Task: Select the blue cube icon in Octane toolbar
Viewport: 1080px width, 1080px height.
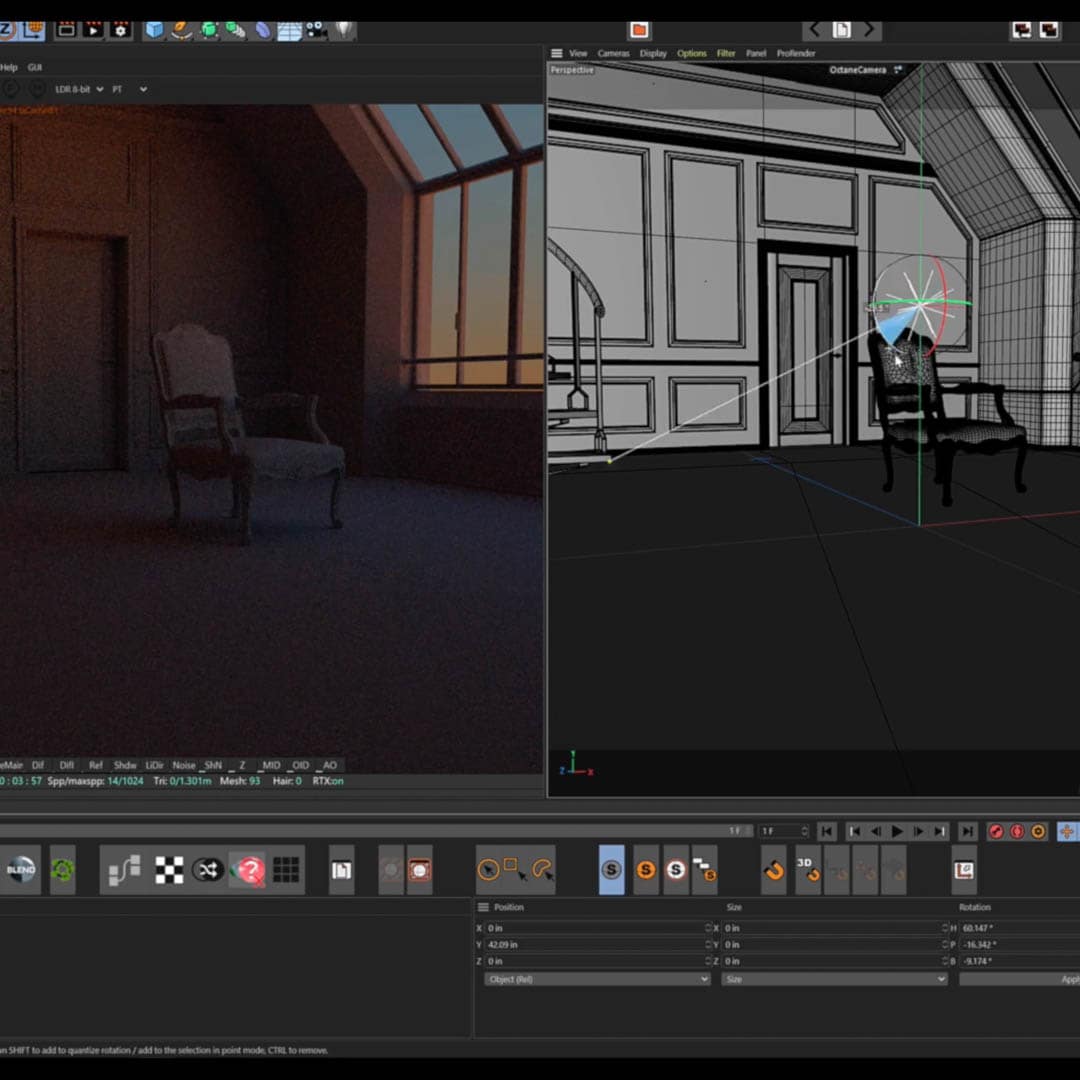Action: (152, 31)
